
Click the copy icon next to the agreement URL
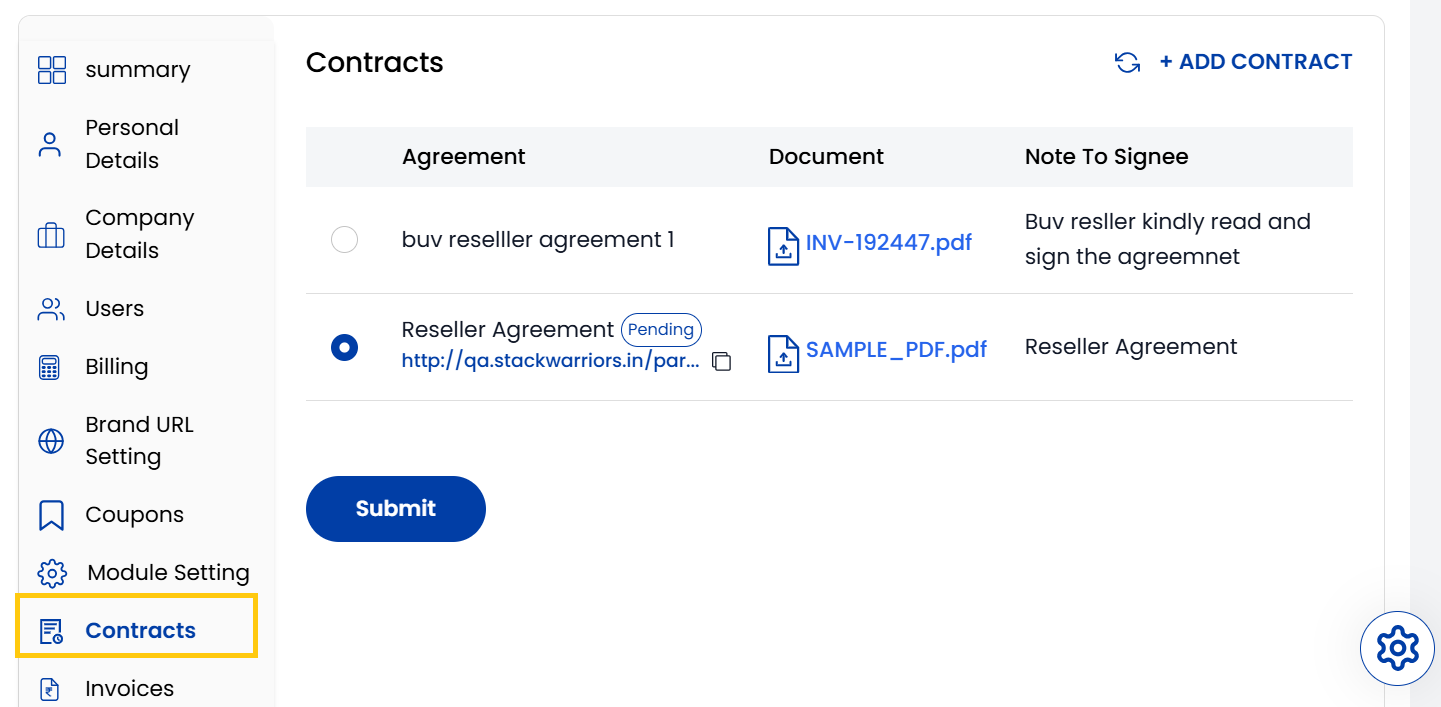pyautogui.click(x=722, y=362)
